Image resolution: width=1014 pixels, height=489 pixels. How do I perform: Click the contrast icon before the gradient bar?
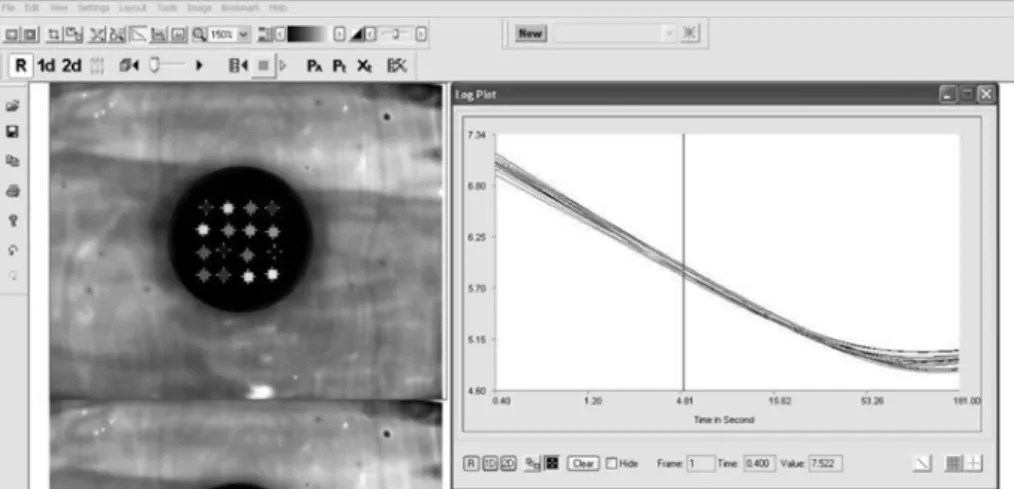coord(264,34)
